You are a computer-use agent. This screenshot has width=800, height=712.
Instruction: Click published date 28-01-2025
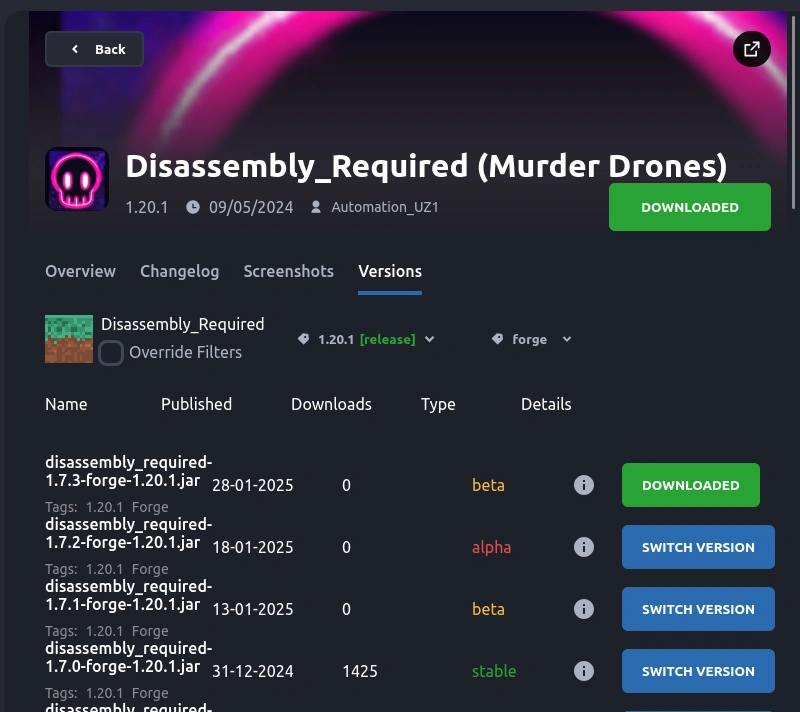click(253, 485)
